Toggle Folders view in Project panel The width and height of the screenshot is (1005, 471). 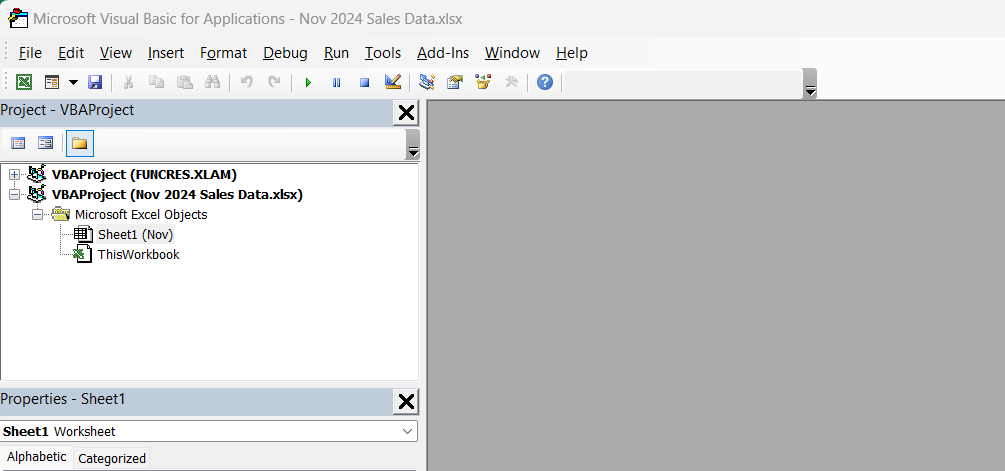point(79,143)
